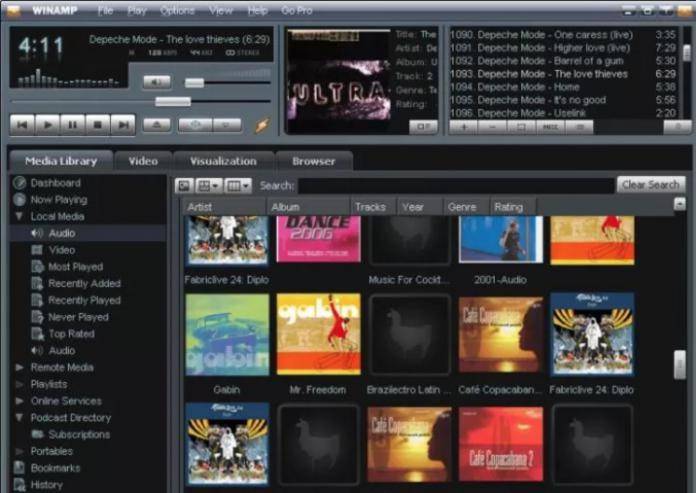This screenshot has height=493, width=696.
Task: Pause the current track
Action: (x=73, y=125)
